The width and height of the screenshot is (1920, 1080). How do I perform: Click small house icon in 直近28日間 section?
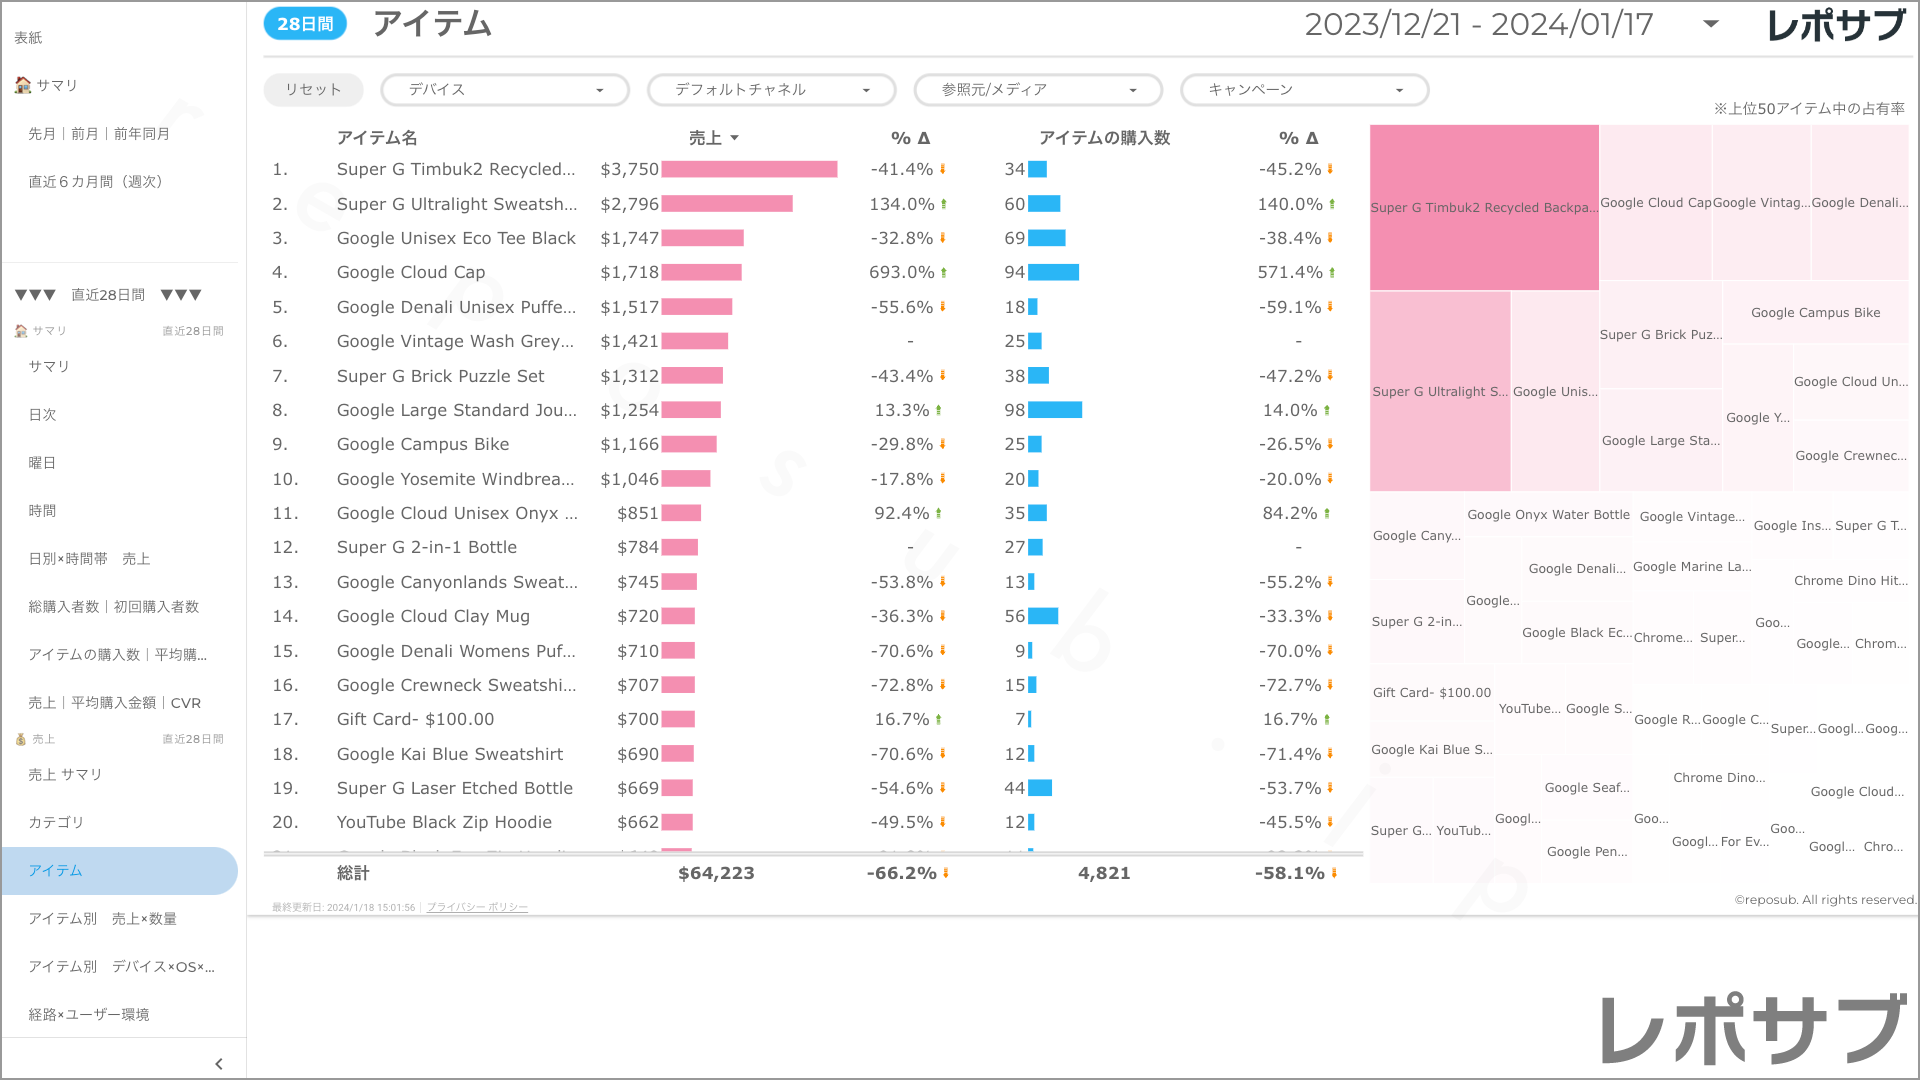point(21,331)
